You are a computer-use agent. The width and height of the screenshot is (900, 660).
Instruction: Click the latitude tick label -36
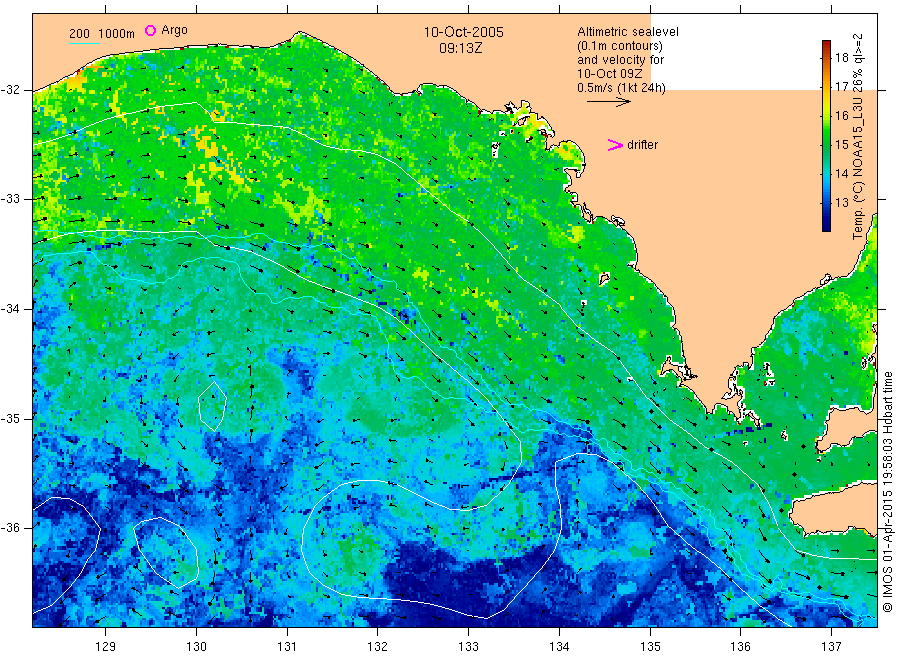(10, 528)
